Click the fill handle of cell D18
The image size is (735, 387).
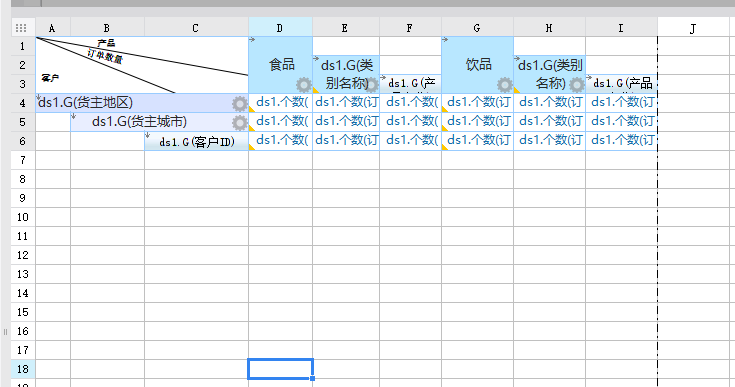[313, 378]
